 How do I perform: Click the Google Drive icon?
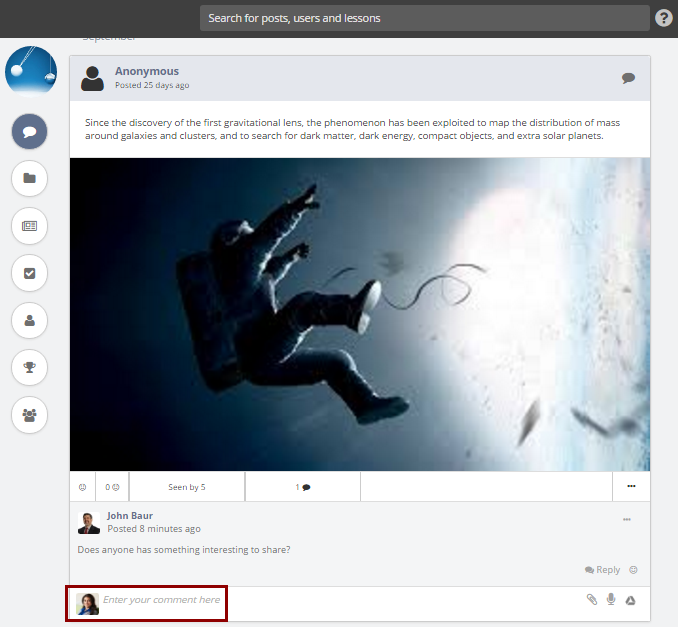[630, 600]
